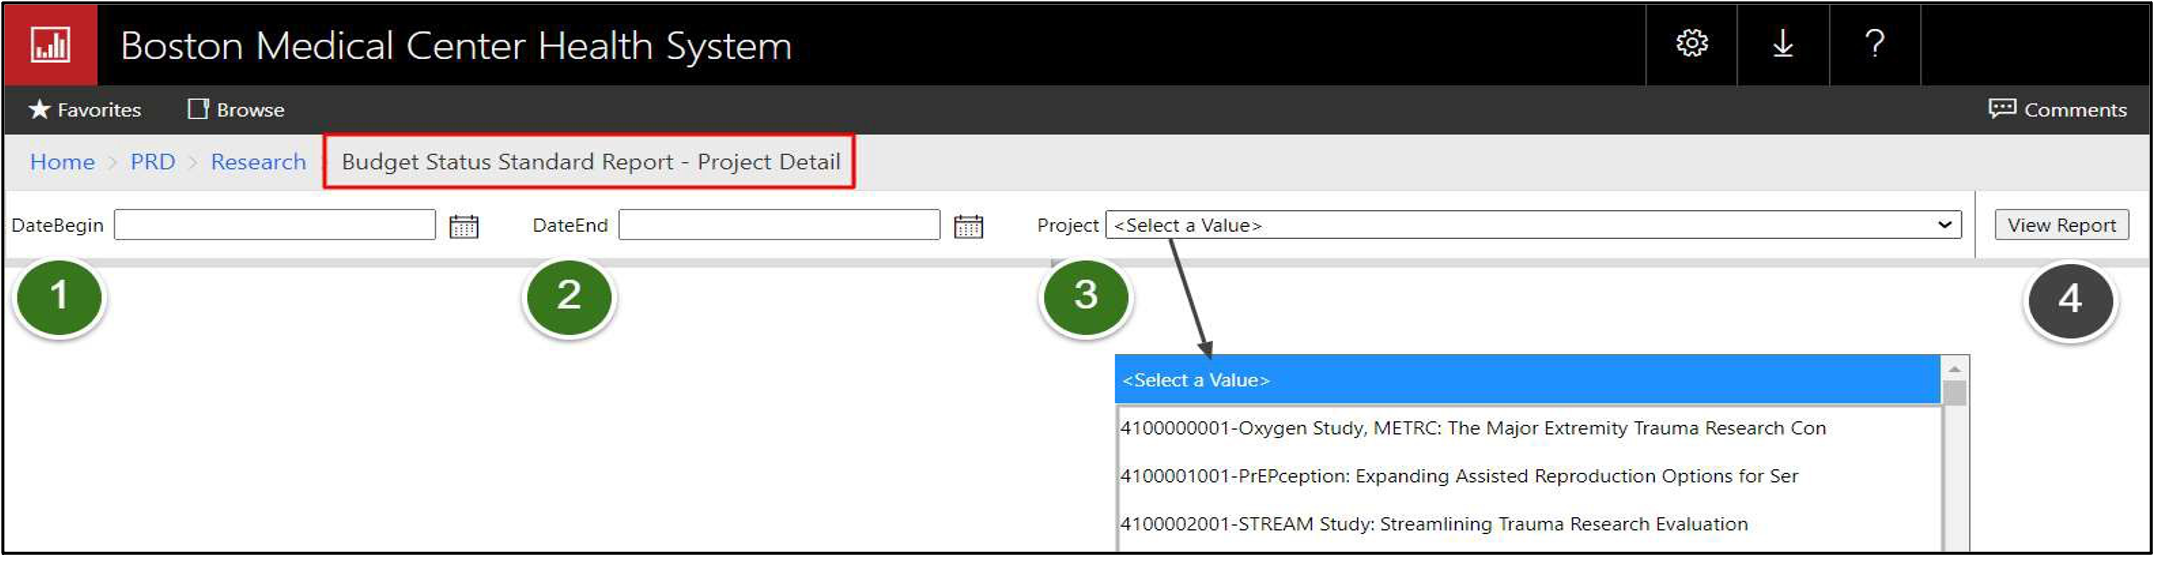Select project 4100001001-PrEPception
The height and width of the screenshot is (563, 2158).
tap(1527, 476)
